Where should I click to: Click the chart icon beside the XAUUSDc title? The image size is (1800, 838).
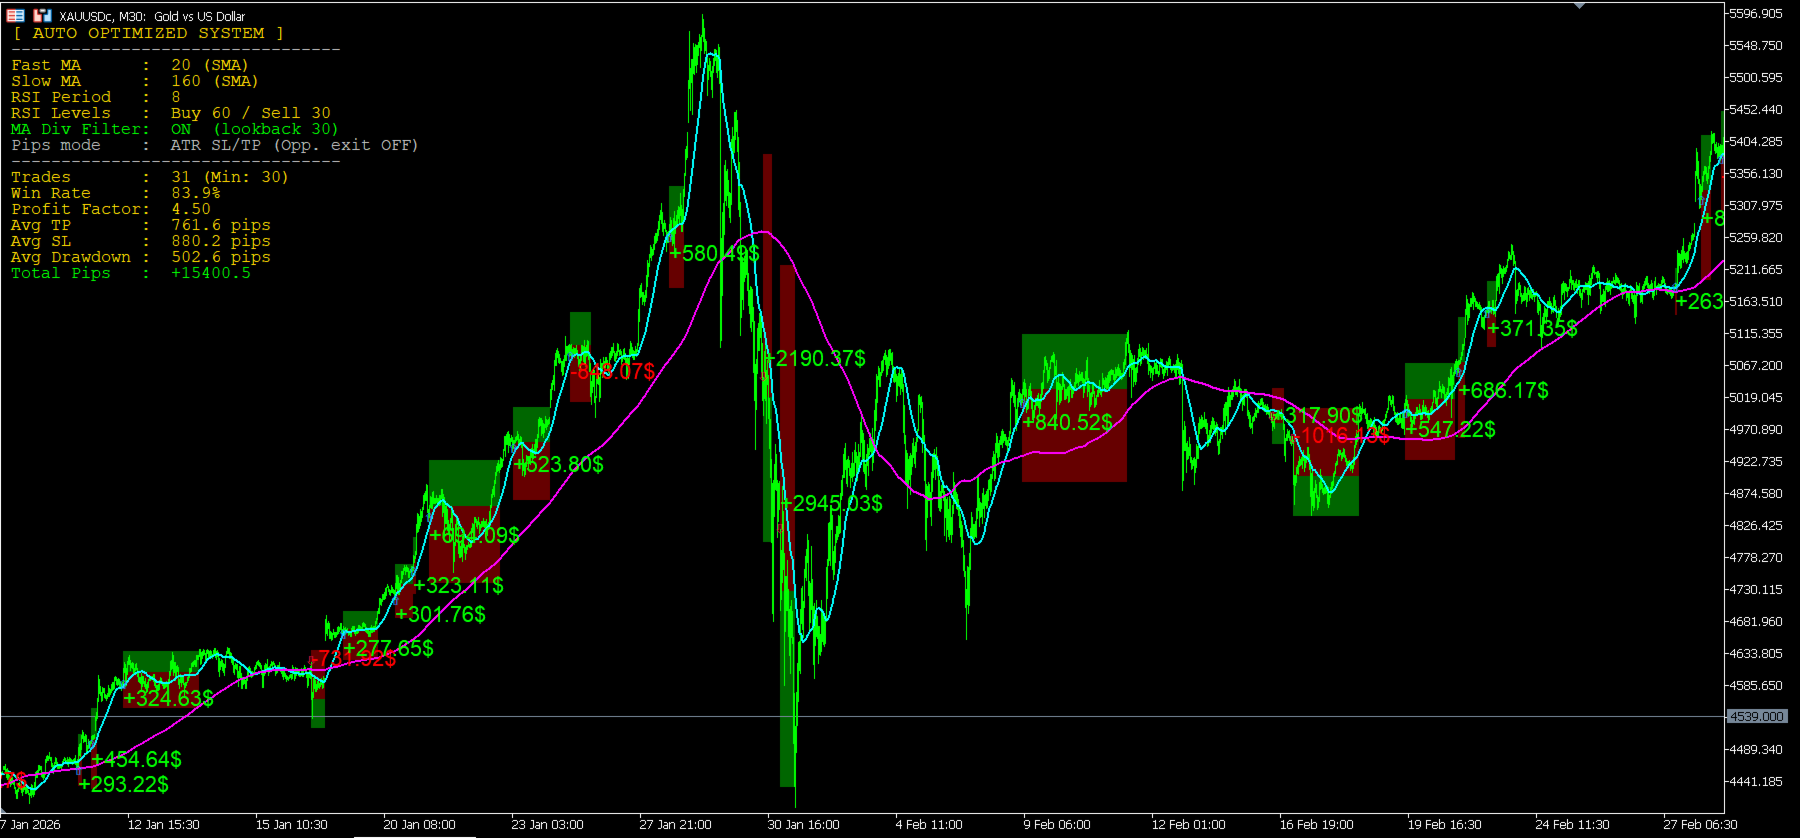(x=42, y=16)
